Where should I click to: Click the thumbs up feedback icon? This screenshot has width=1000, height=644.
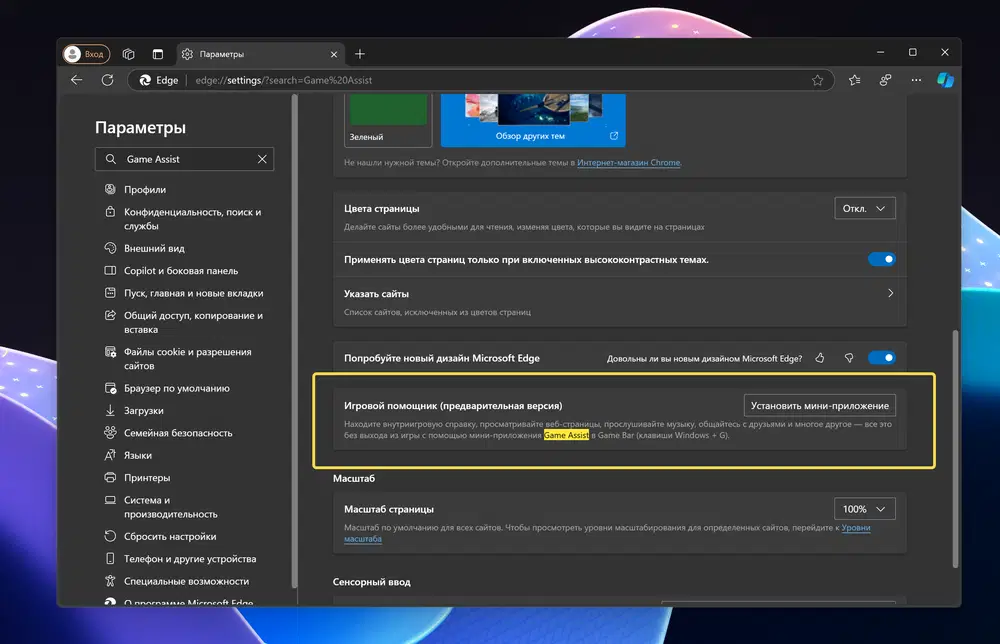point(820,358)
